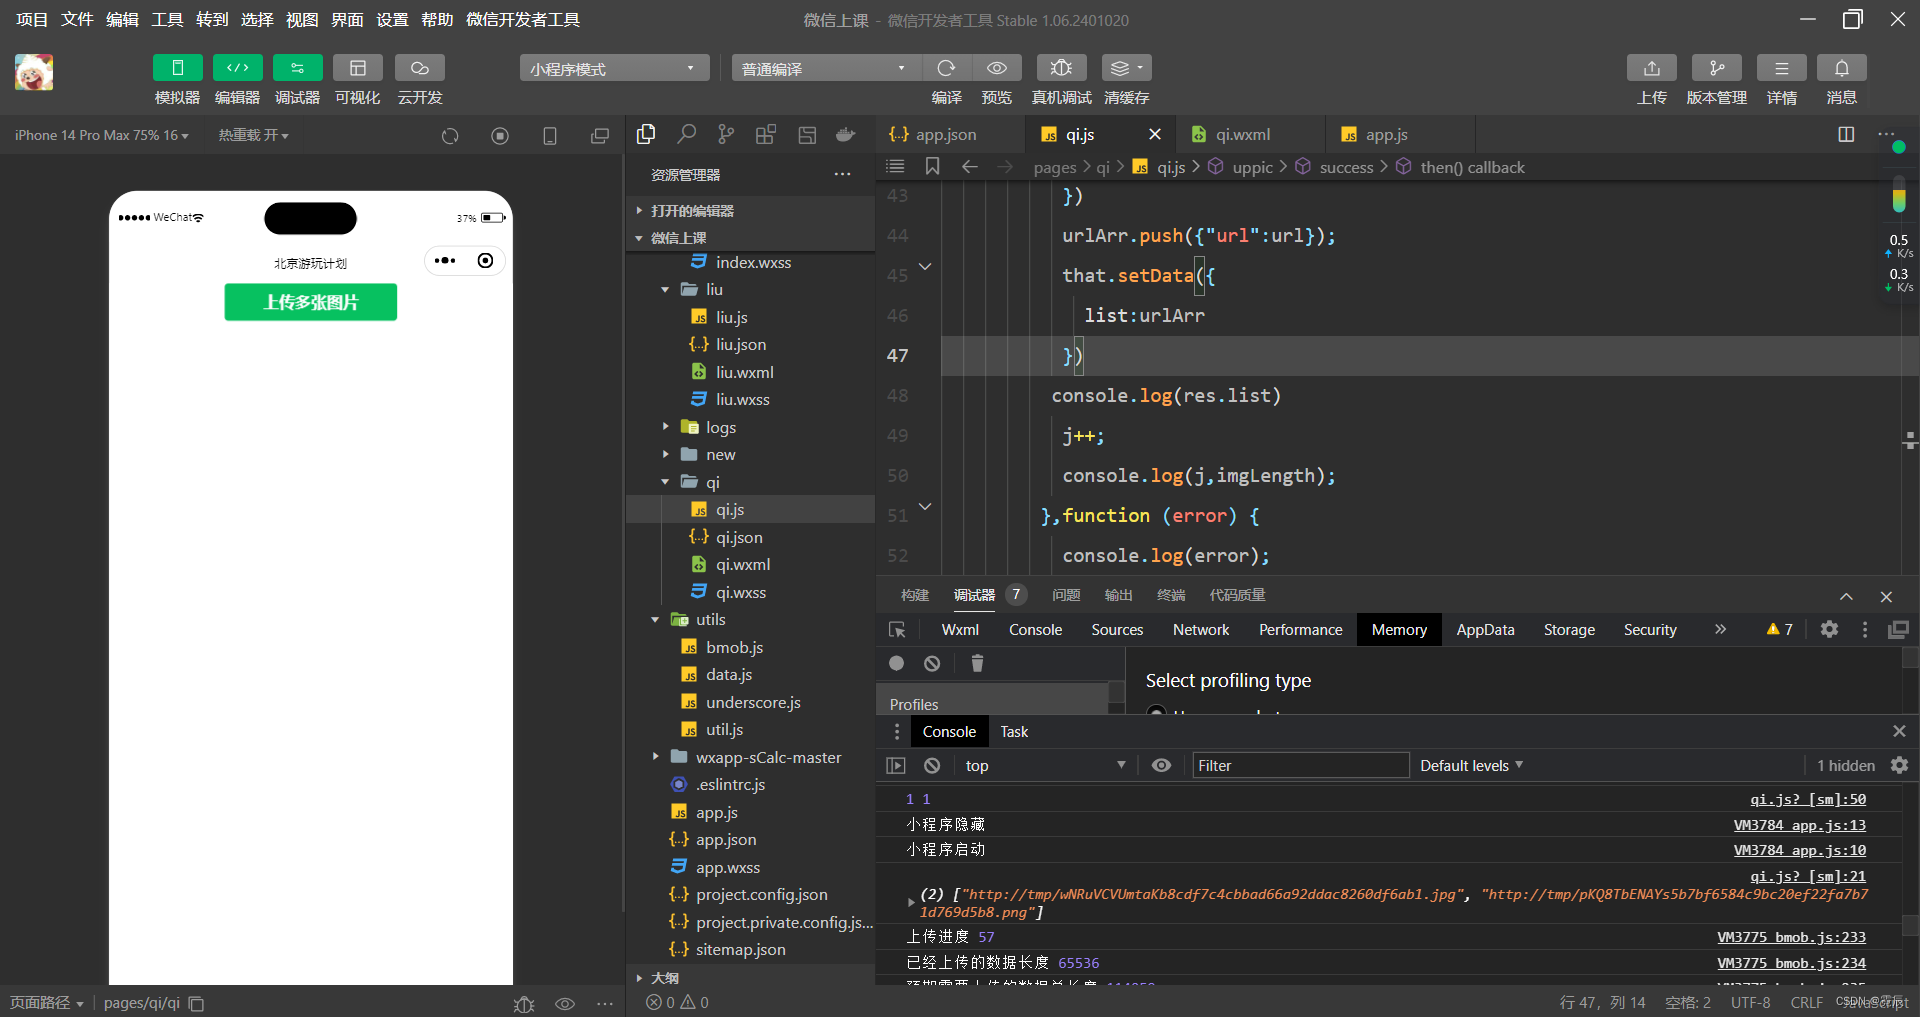The image size is (1920, 1017).
Task: Open the source control branch icon
Action: click(726, 134)
